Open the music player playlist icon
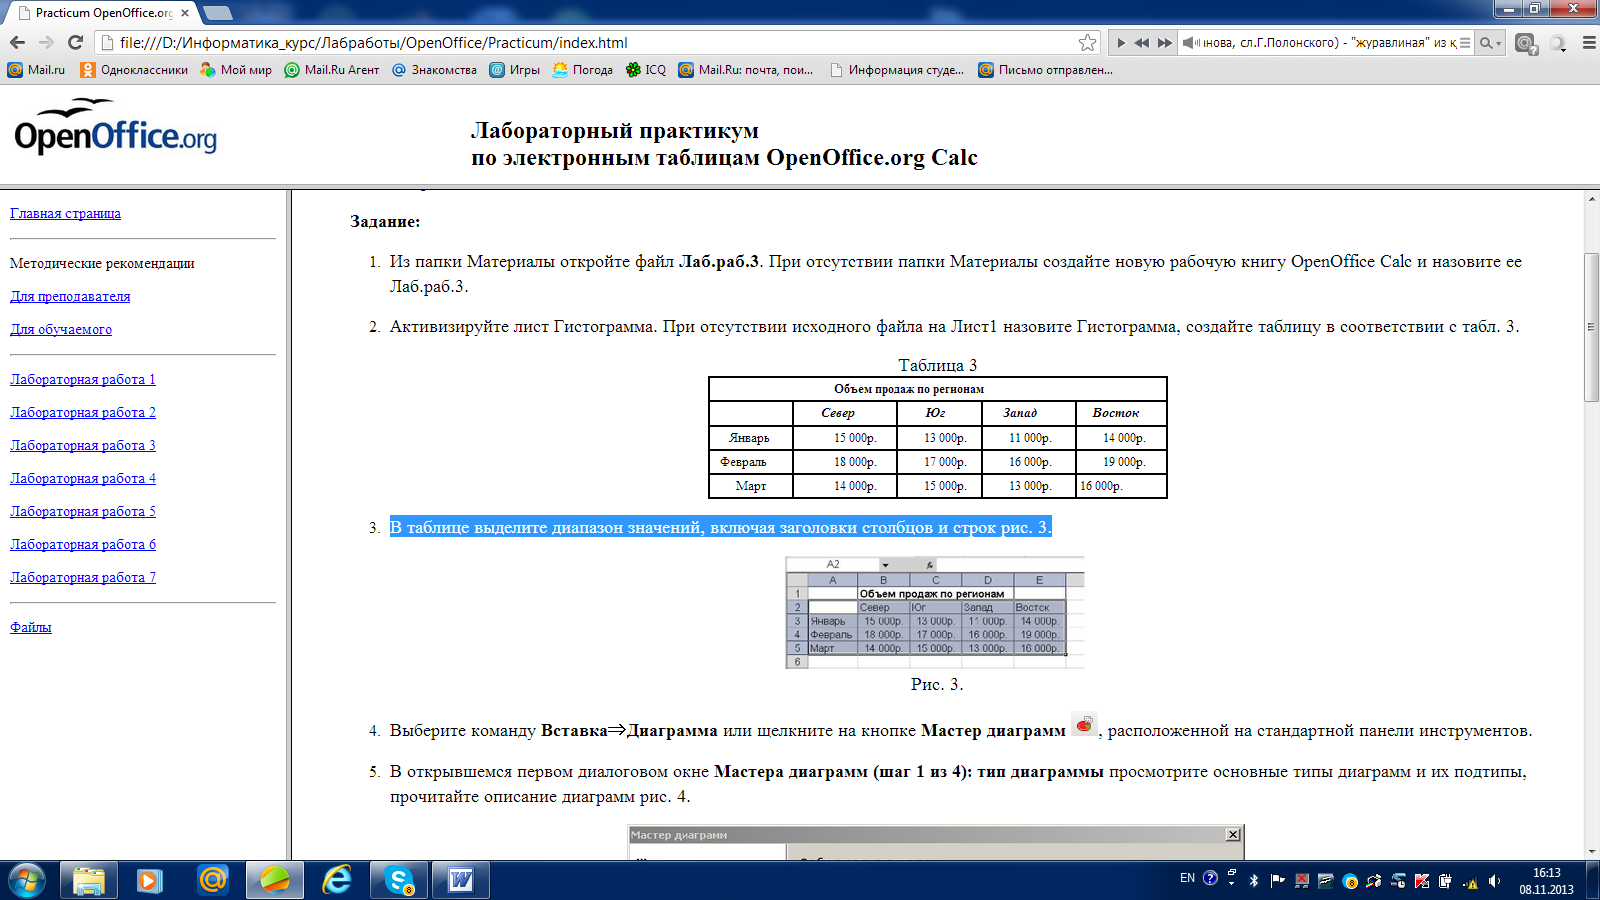The image size is (1600, 900). [1465, 43]
